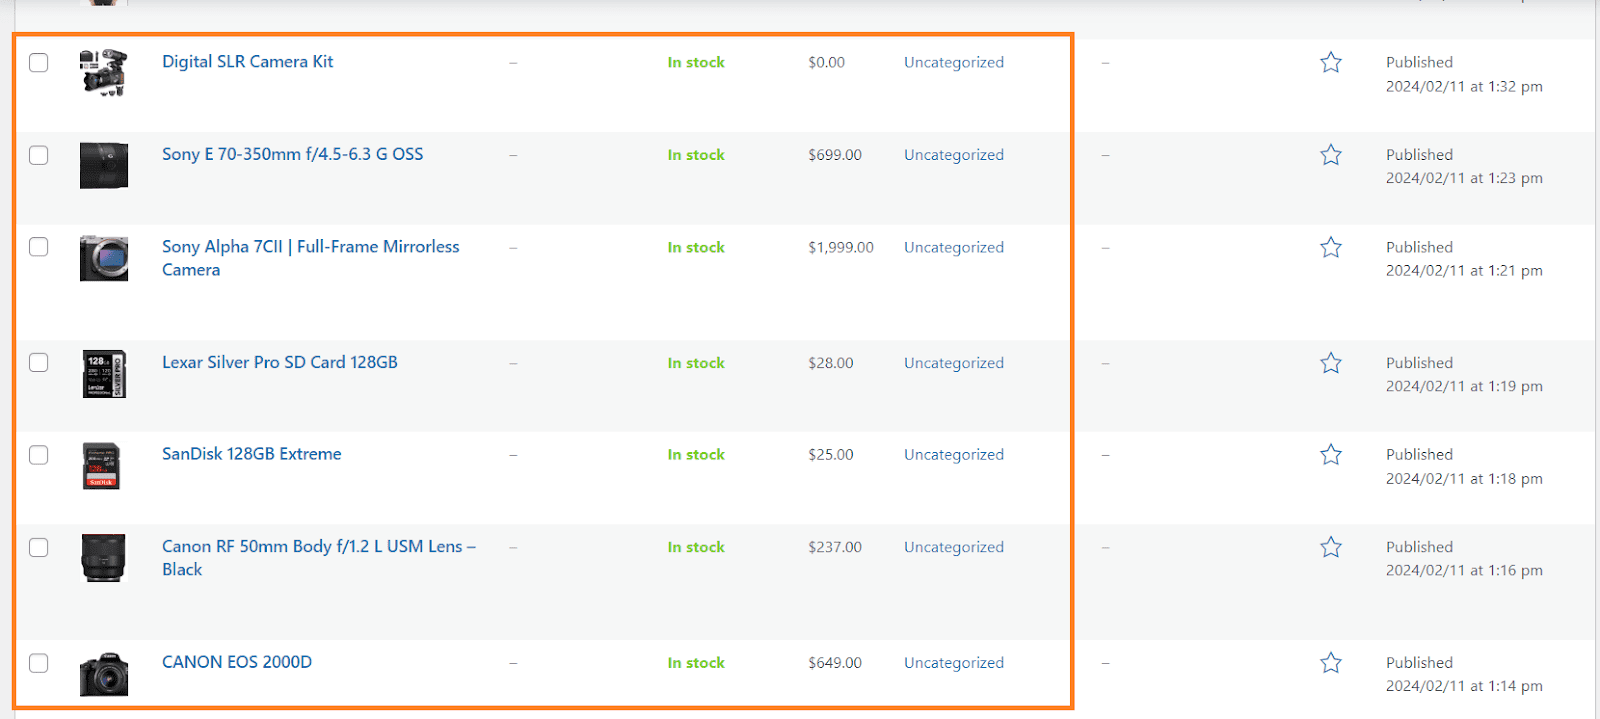The image size is (1600, 719).
Task: Check the Sony Alpha 7CII row checkbox
Action: [x=39, y=247]
